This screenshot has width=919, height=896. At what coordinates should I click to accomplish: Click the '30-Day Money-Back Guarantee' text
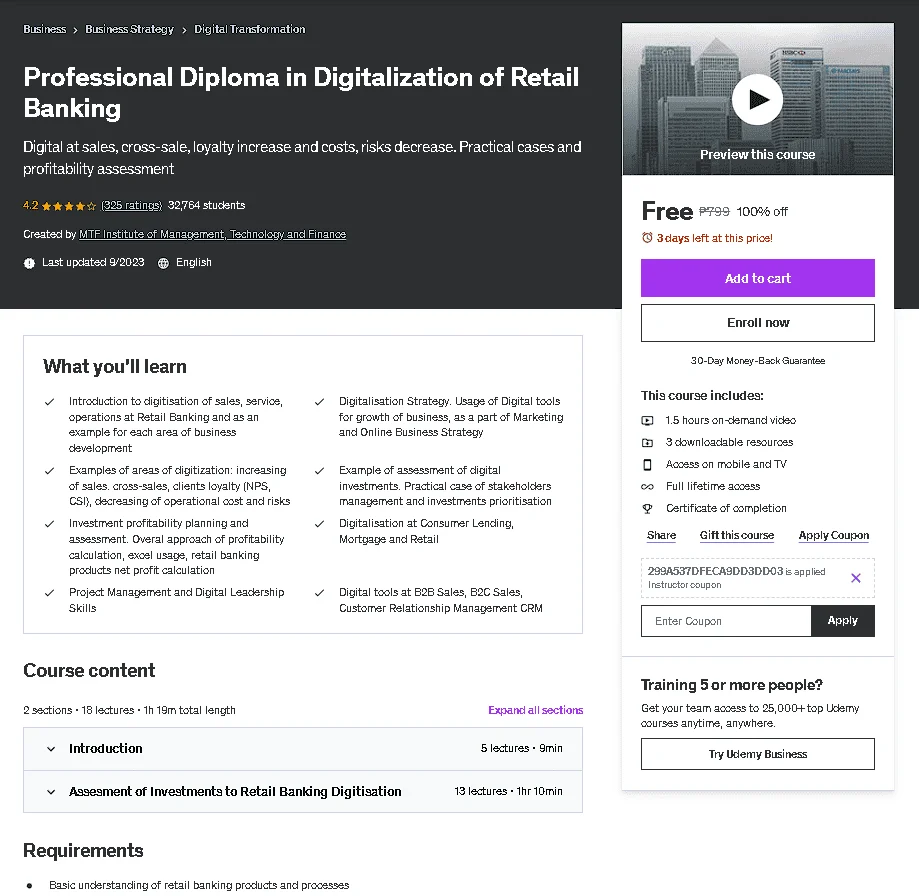(x=757, y=361)
